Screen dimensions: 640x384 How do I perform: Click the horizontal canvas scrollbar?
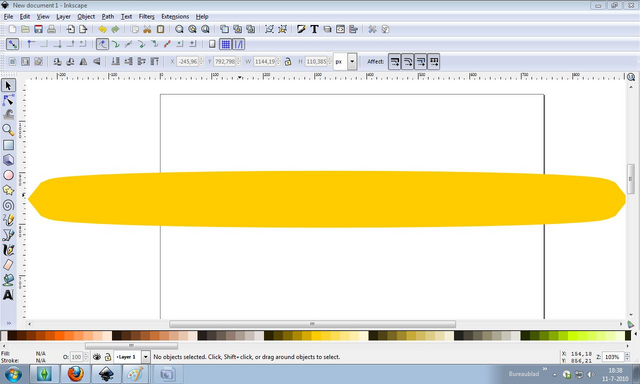(x=312, y=324)
